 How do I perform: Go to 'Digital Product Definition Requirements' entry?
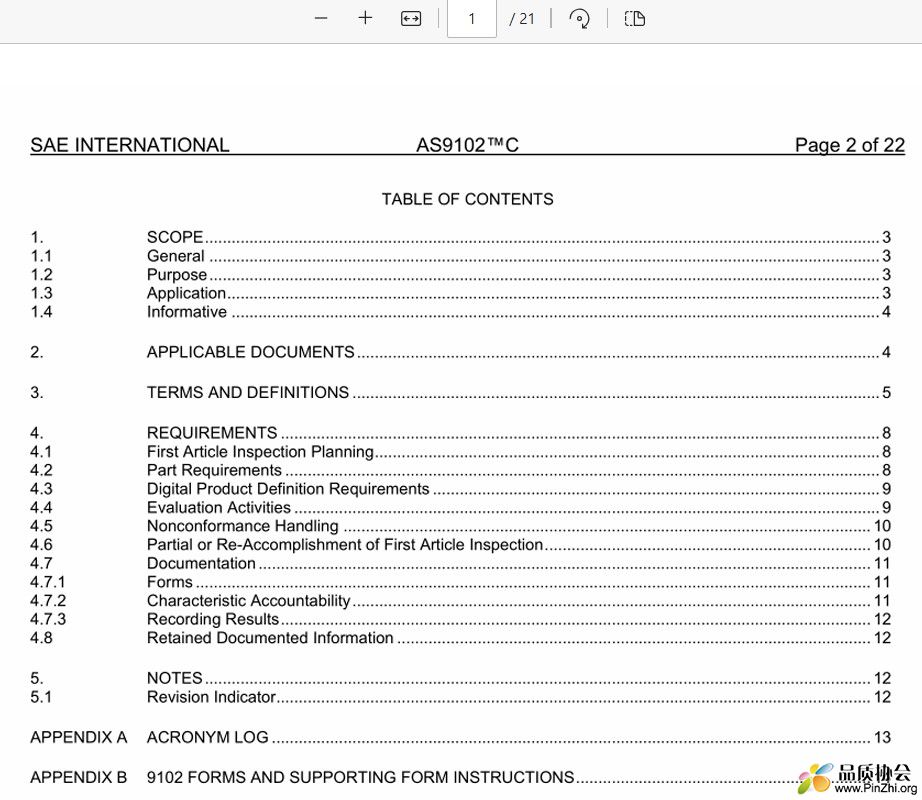tap(460, 488)
